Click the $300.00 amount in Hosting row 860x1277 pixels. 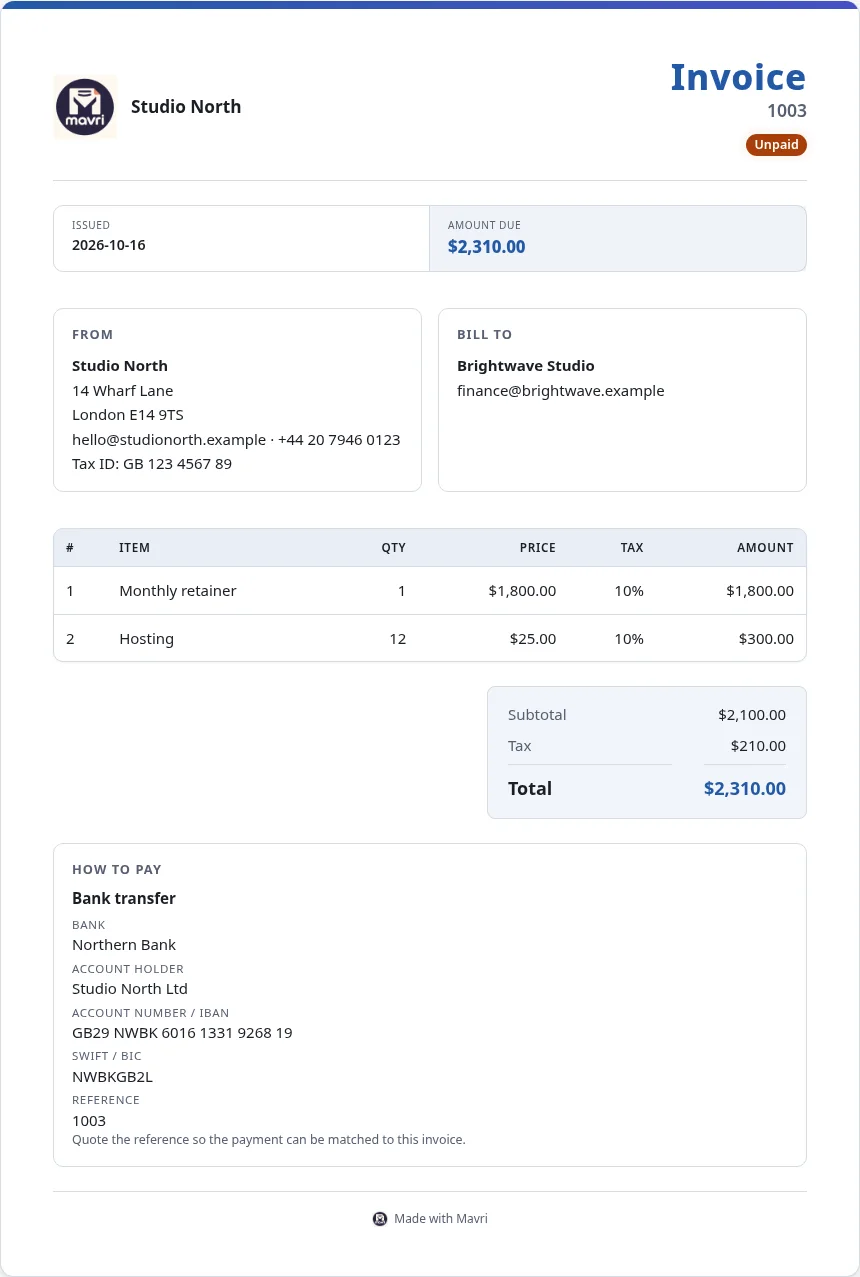pyautogui.click(x=767, y=639)
